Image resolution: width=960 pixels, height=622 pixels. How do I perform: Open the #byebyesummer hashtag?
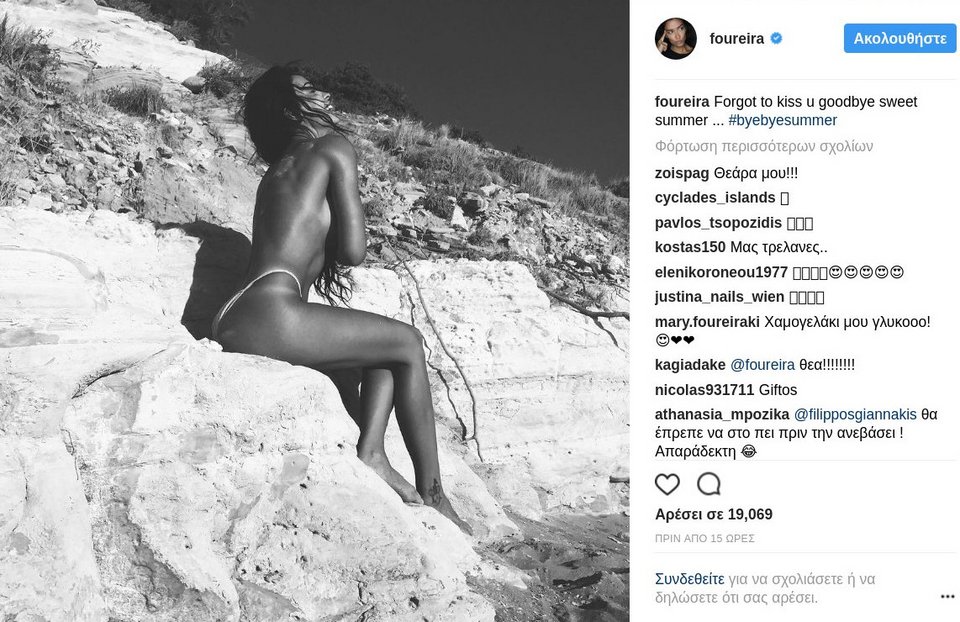pyautogui.click(x=782, y=120)
